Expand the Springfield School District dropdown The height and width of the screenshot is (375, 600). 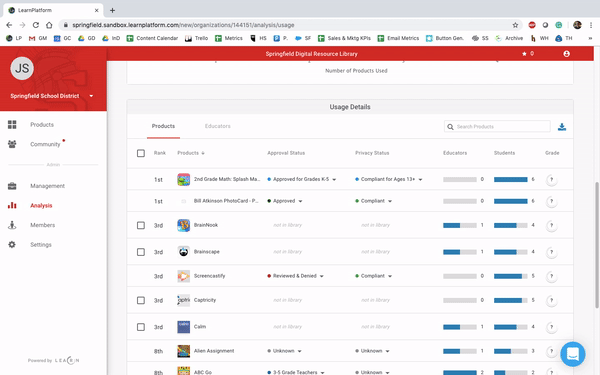91,96
